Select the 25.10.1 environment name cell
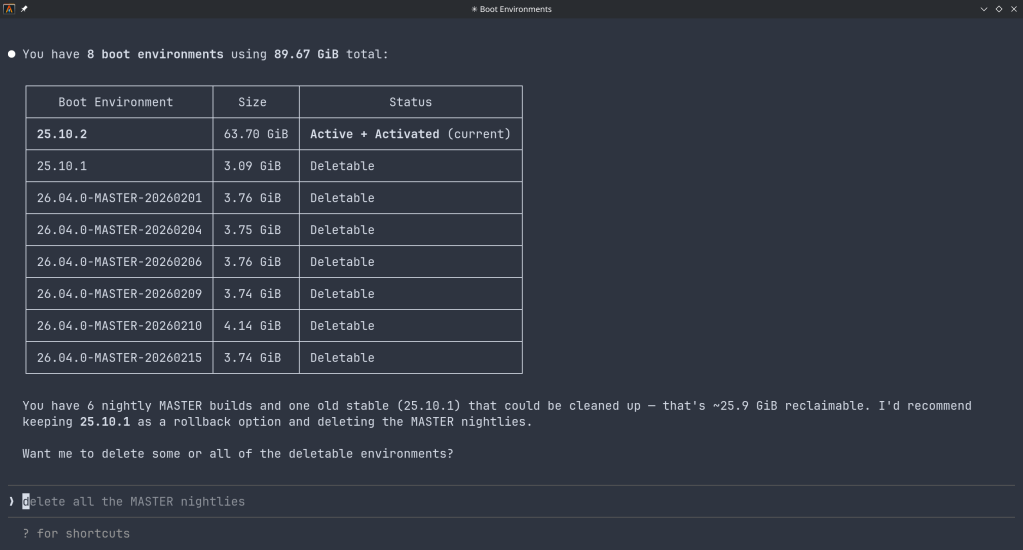This screenshot has width=1023, height=550. (62, 166)
